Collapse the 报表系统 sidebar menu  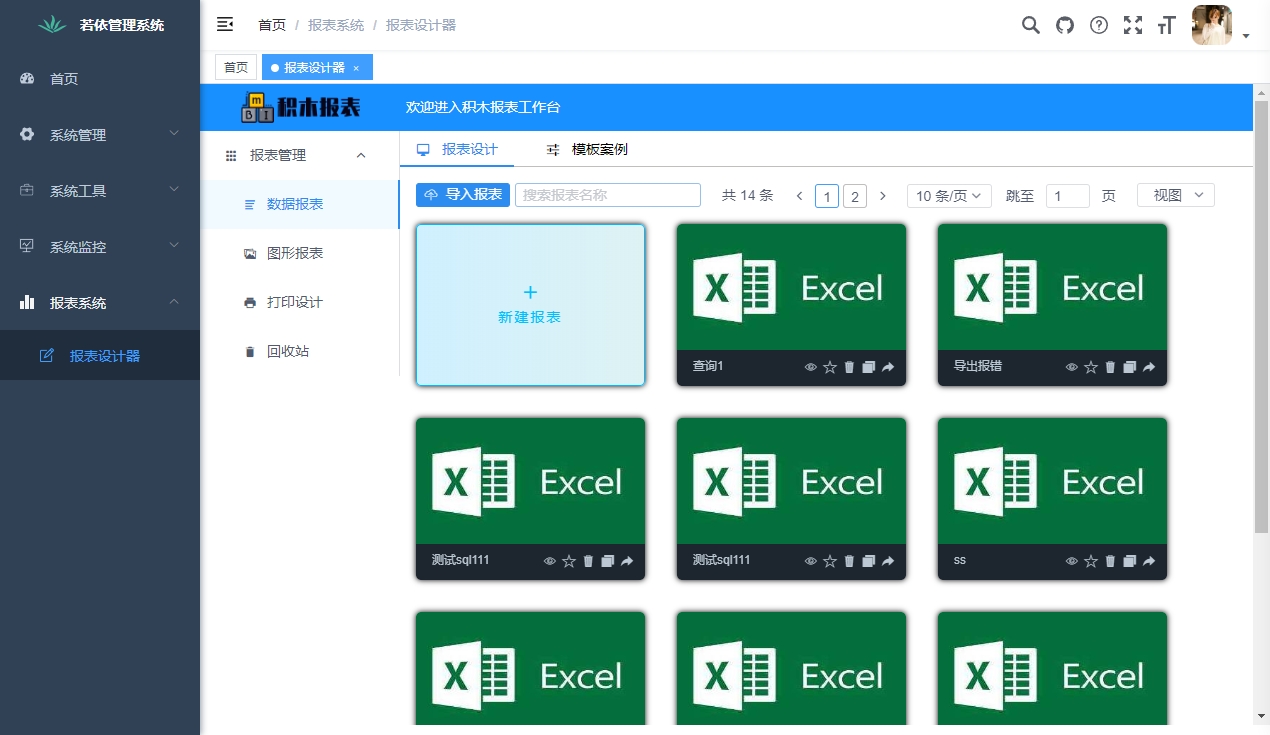pyautogui.click(x=100, y=302)
